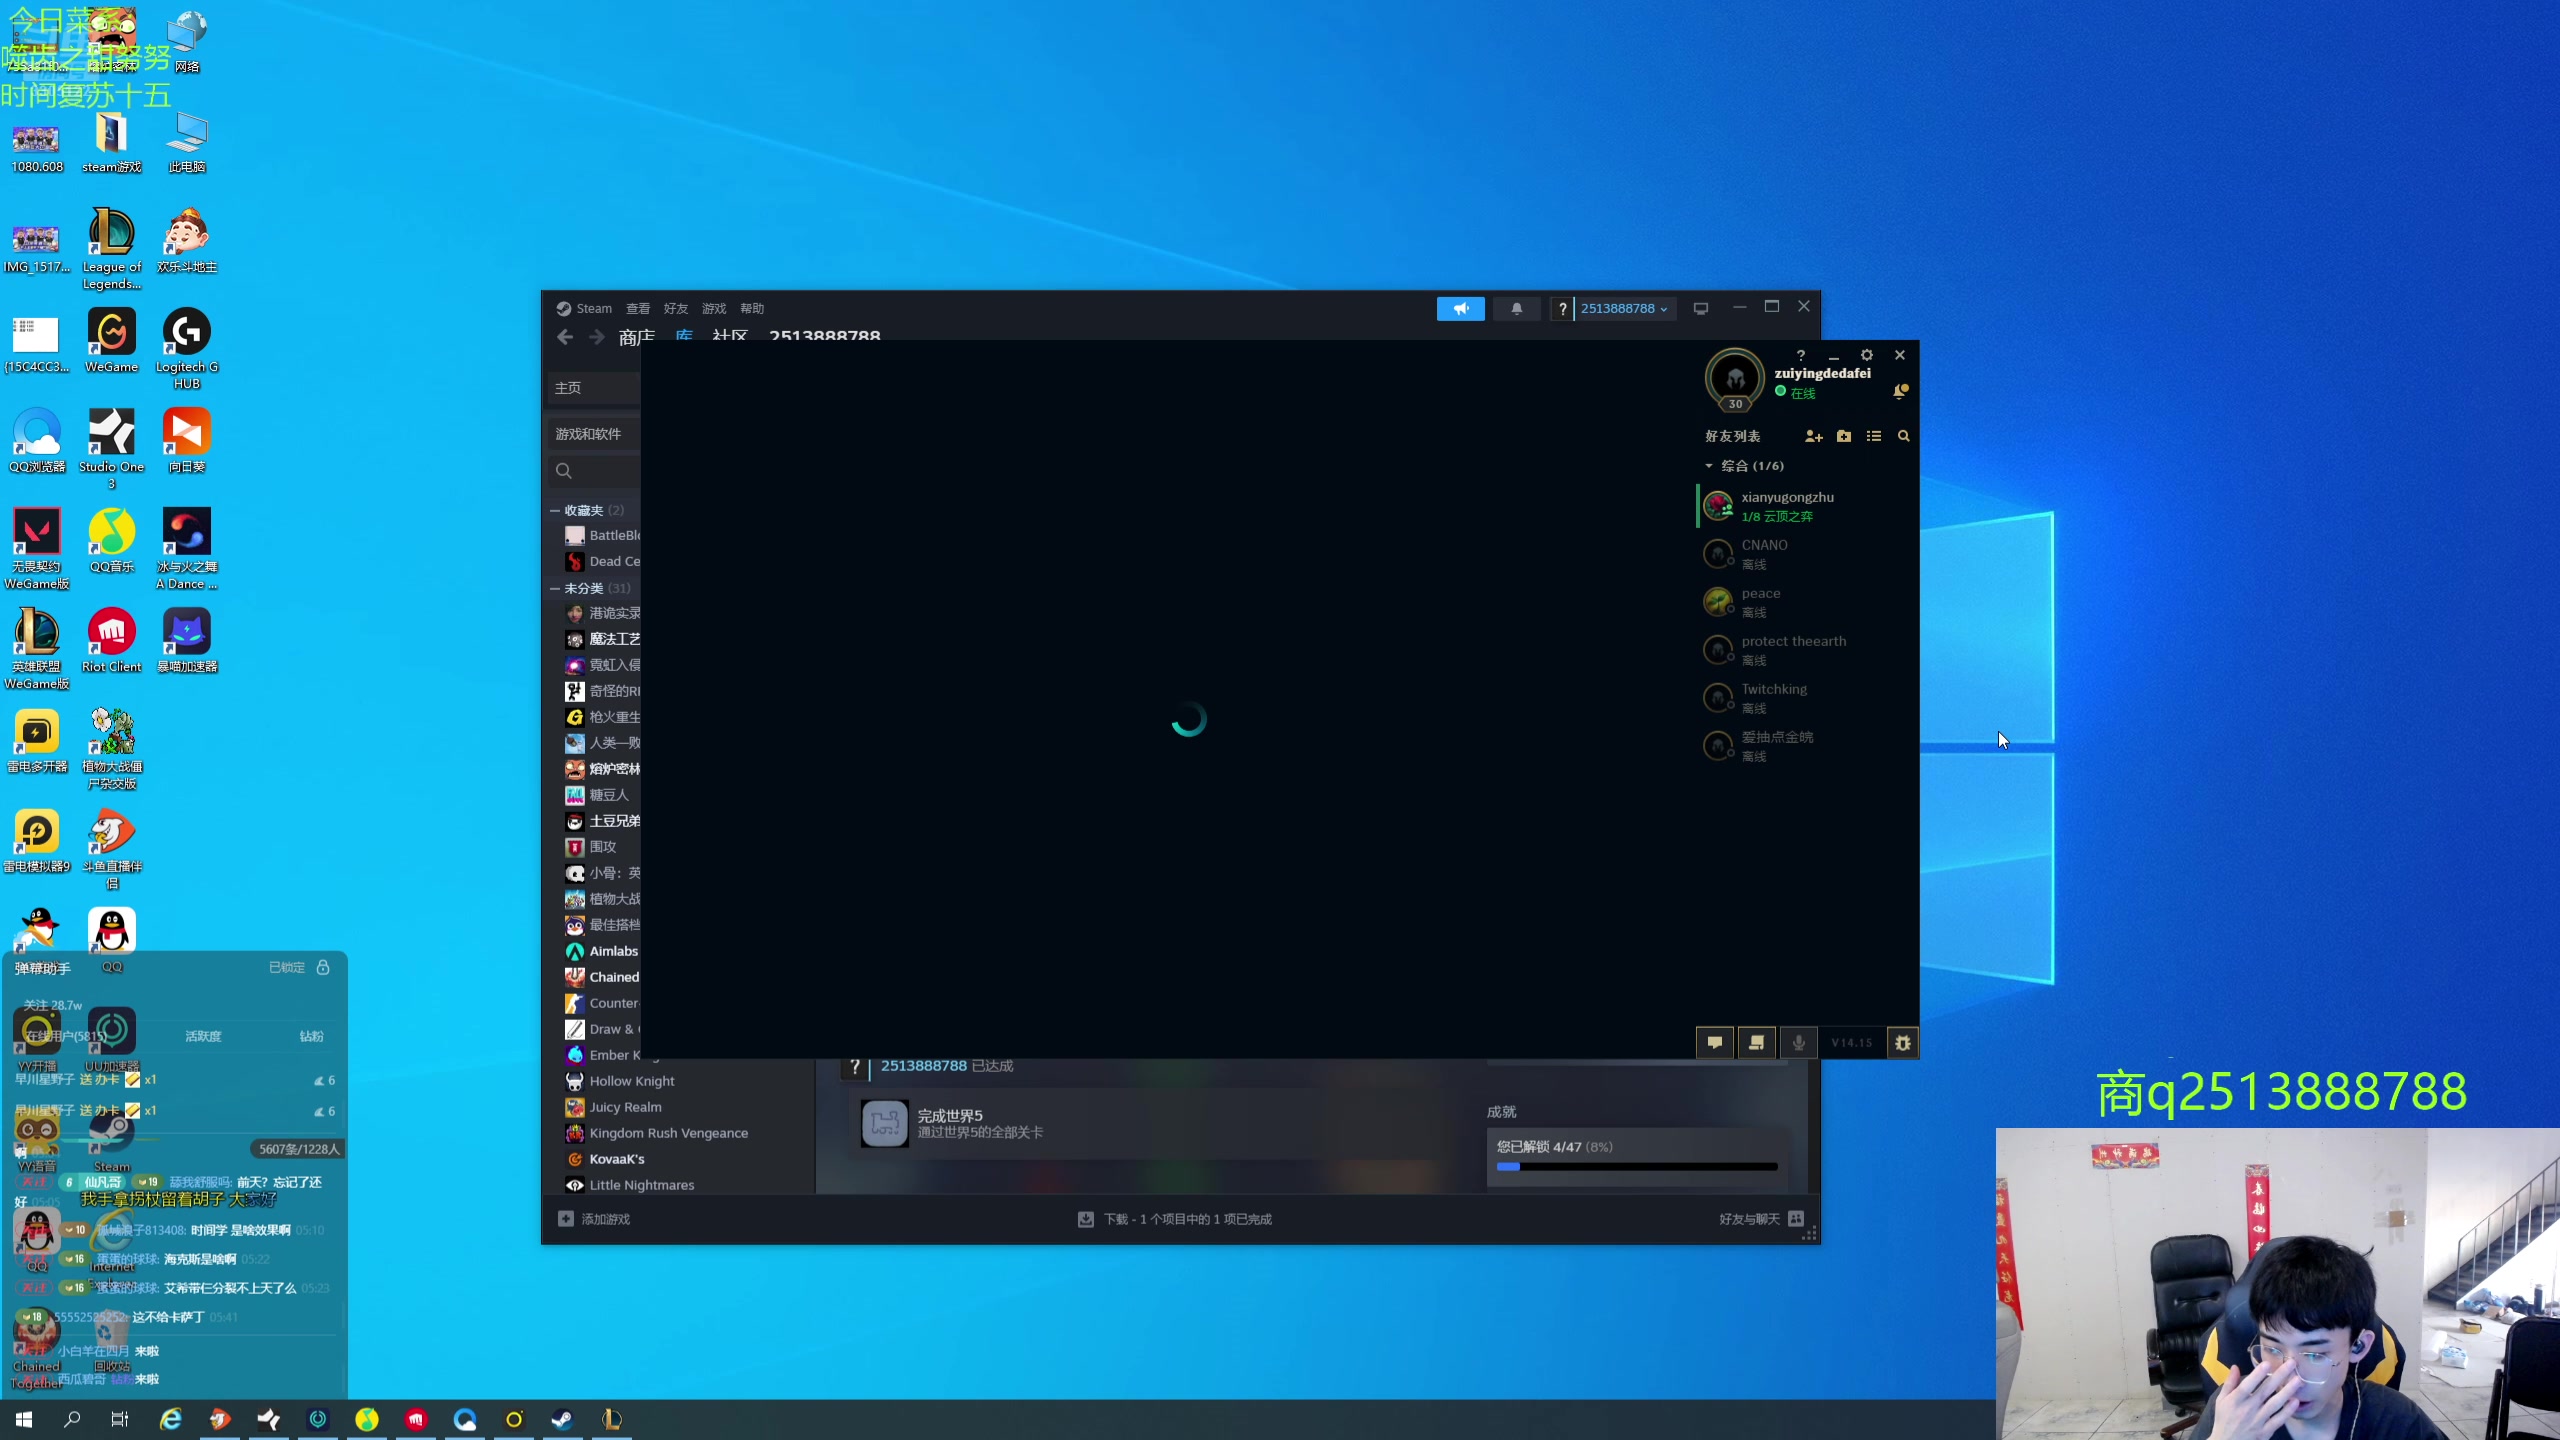Click the taskbar search magnifier
This screenshot has width=2560, height=1440.
72,1419
